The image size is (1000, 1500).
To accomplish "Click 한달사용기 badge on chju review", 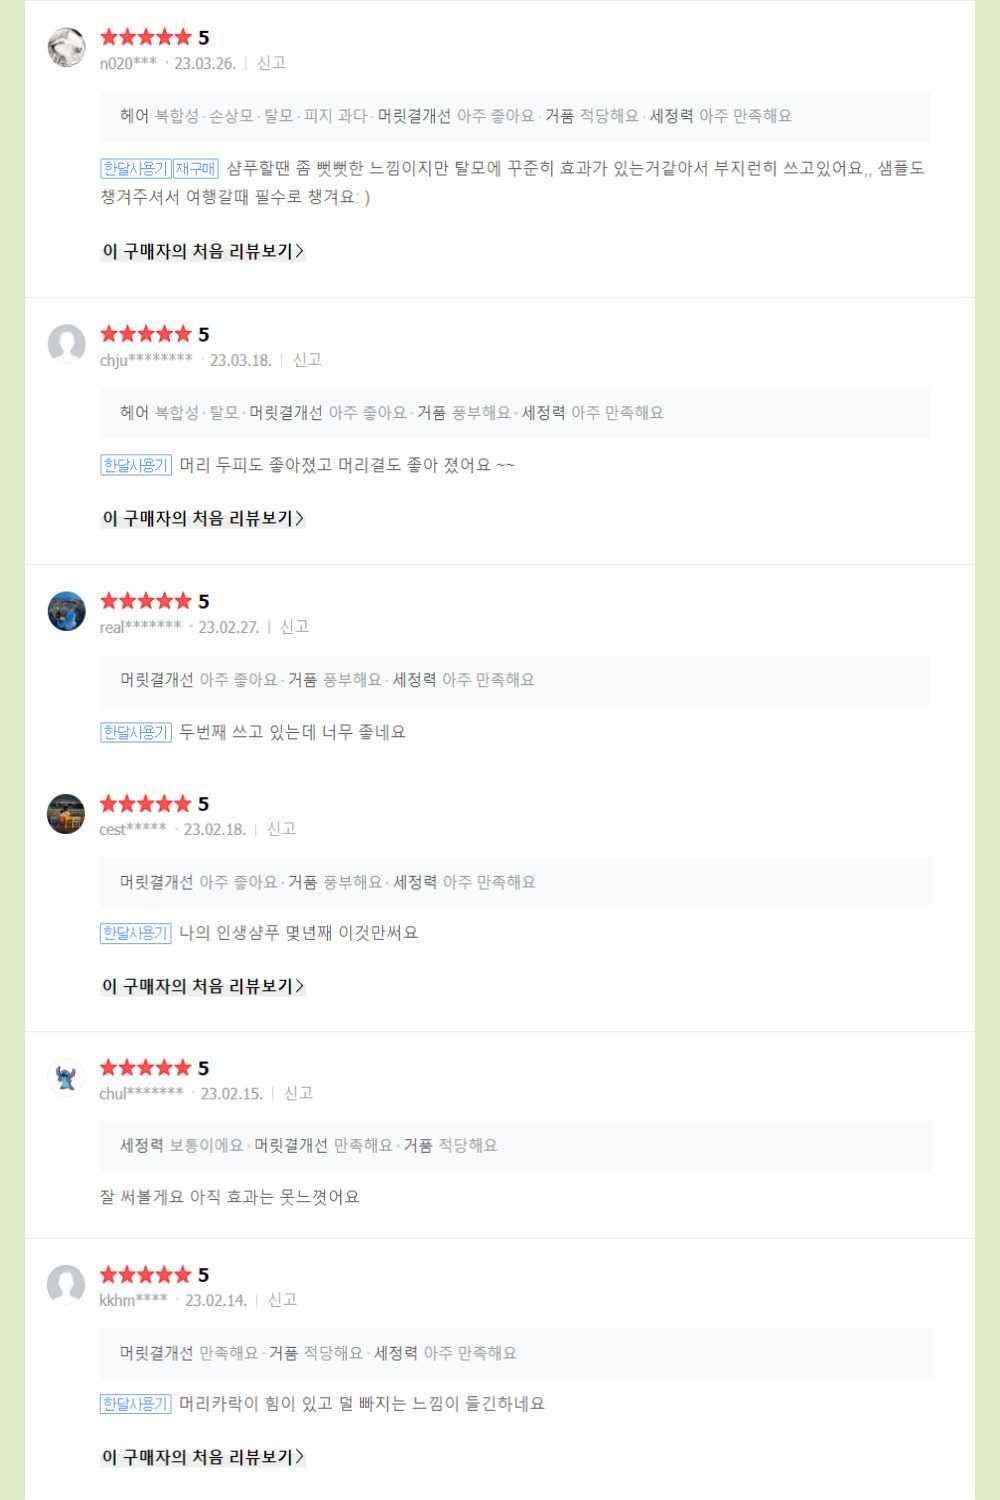I will tap(136, 465).
